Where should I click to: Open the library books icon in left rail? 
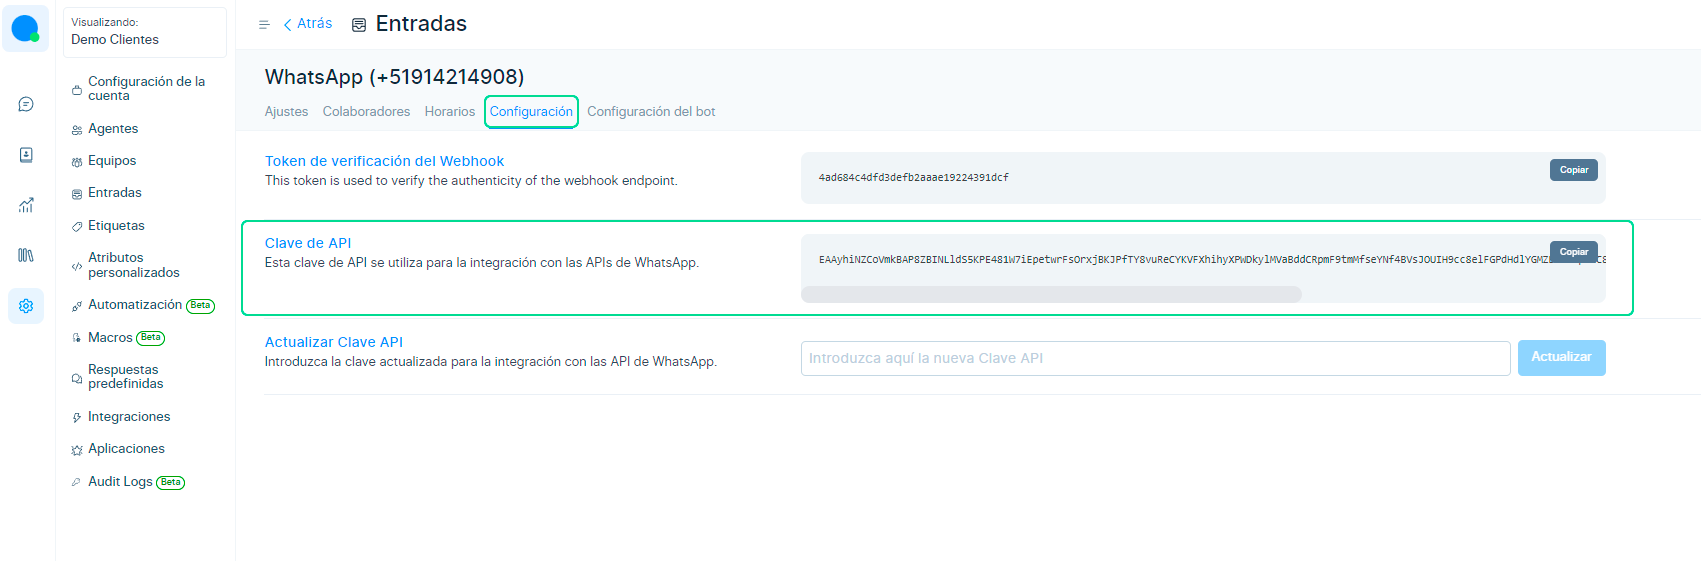coord(26,256)
